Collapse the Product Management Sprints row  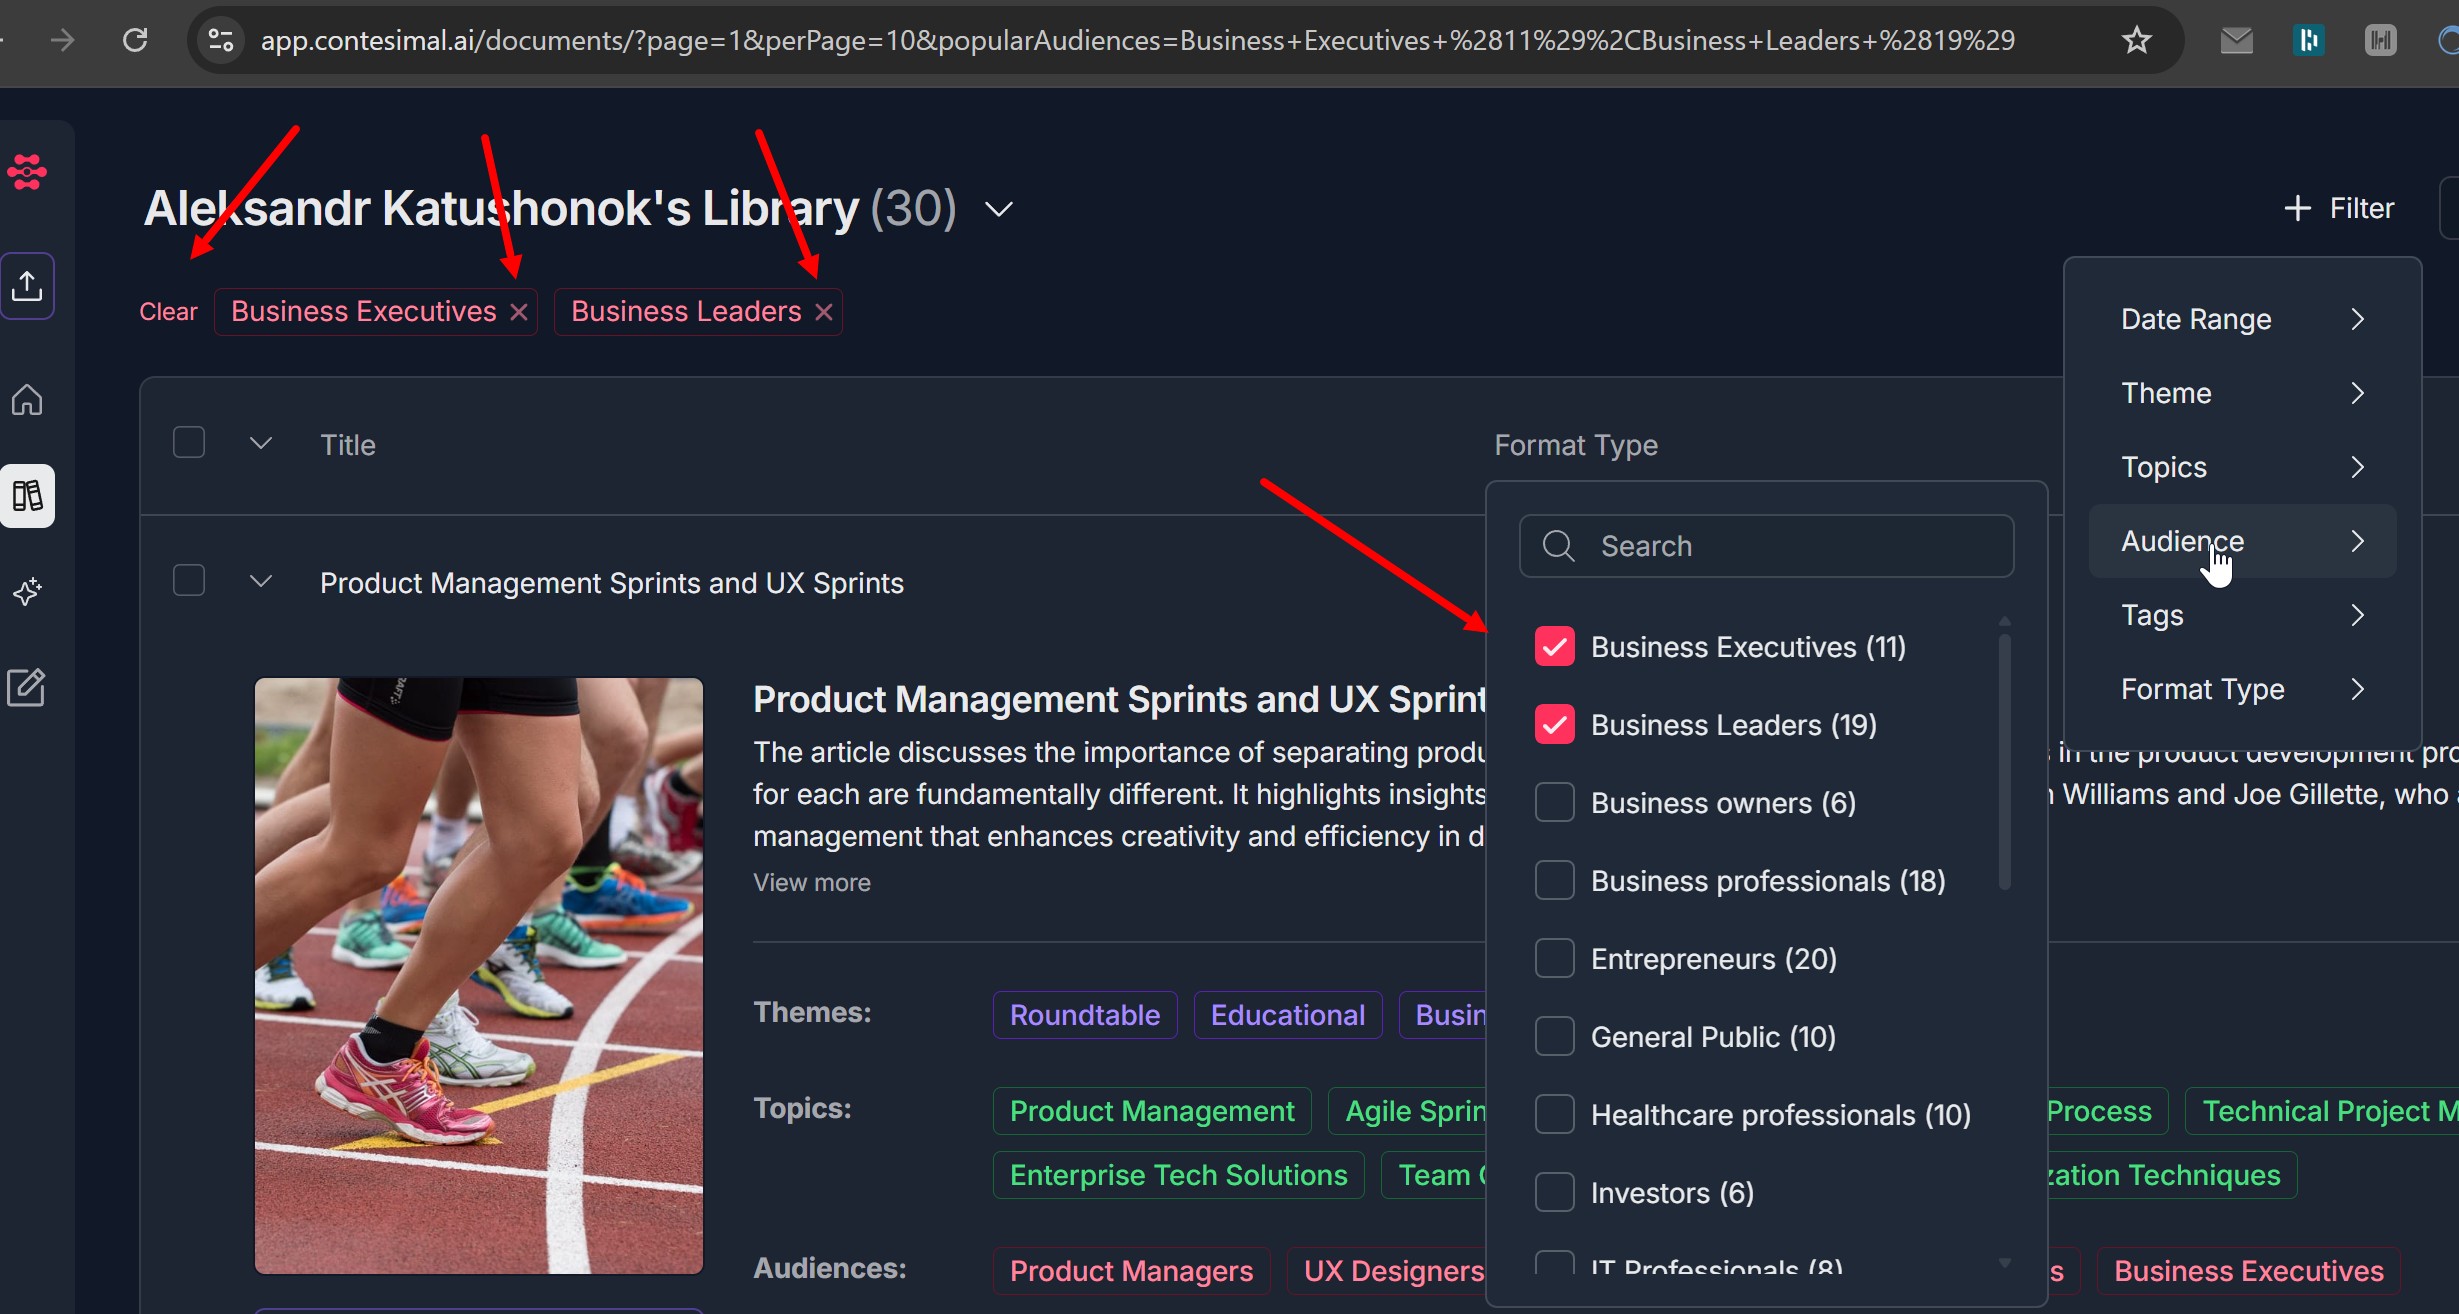[261, 582]
